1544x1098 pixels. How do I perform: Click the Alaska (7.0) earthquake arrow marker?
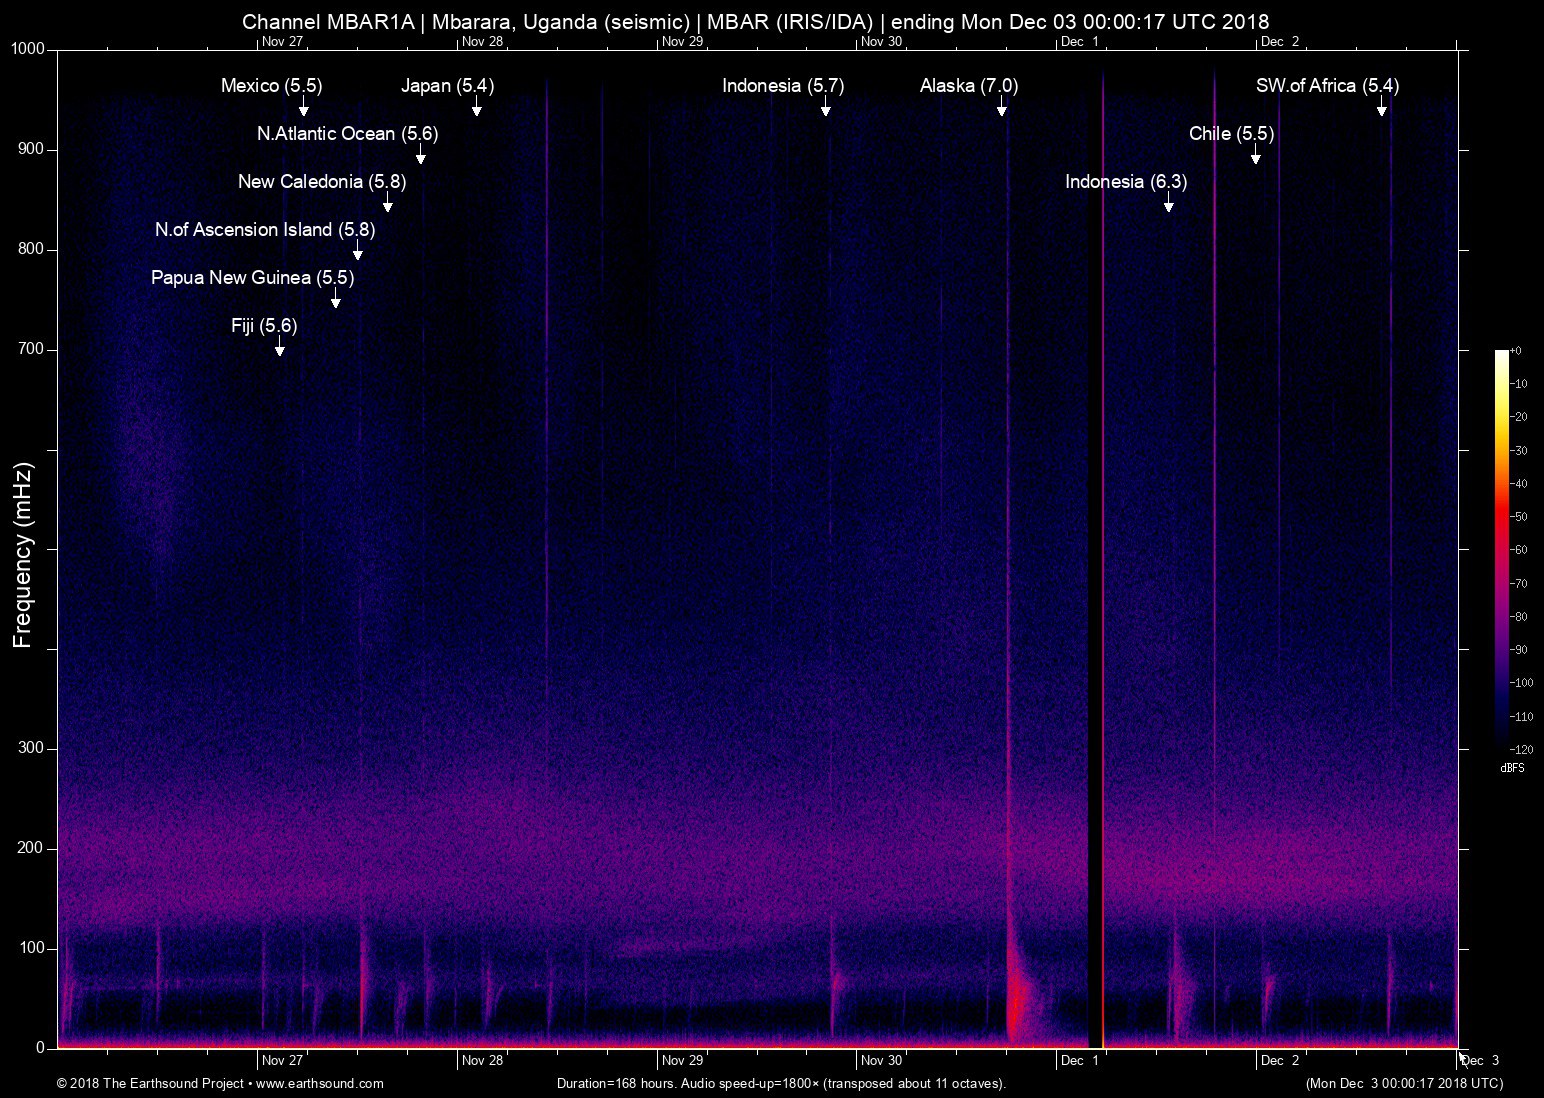(x=1001, y=107)
